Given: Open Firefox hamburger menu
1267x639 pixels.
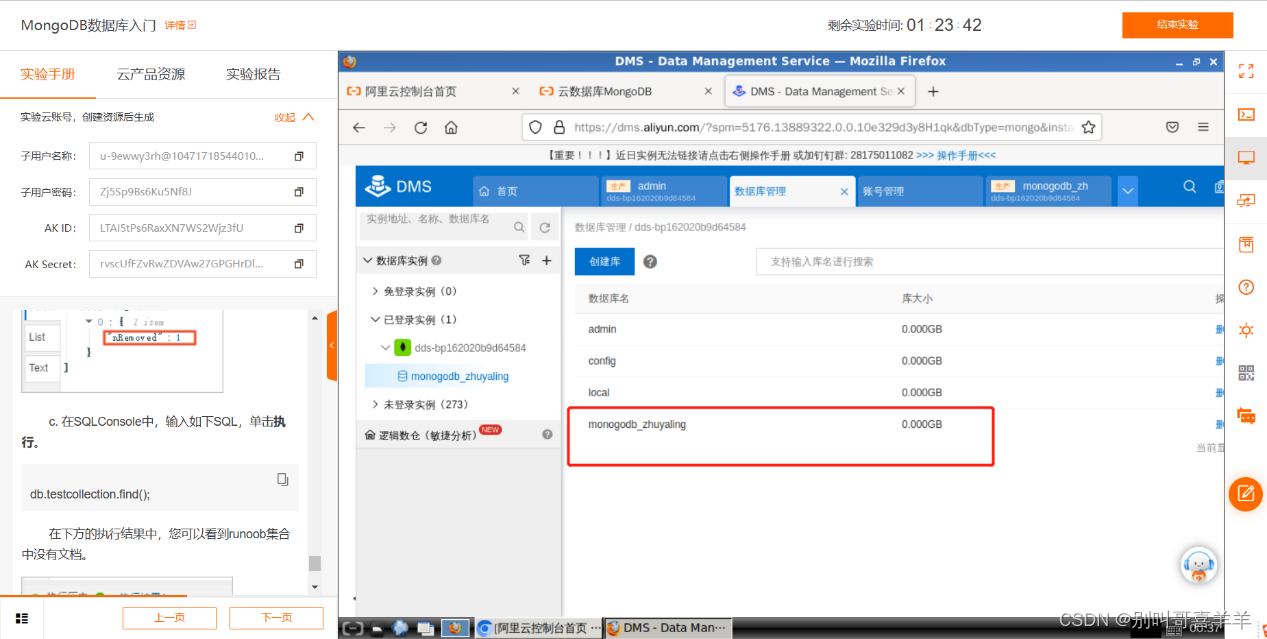Looking at the screenshot, I should (x=1203, y=127).
